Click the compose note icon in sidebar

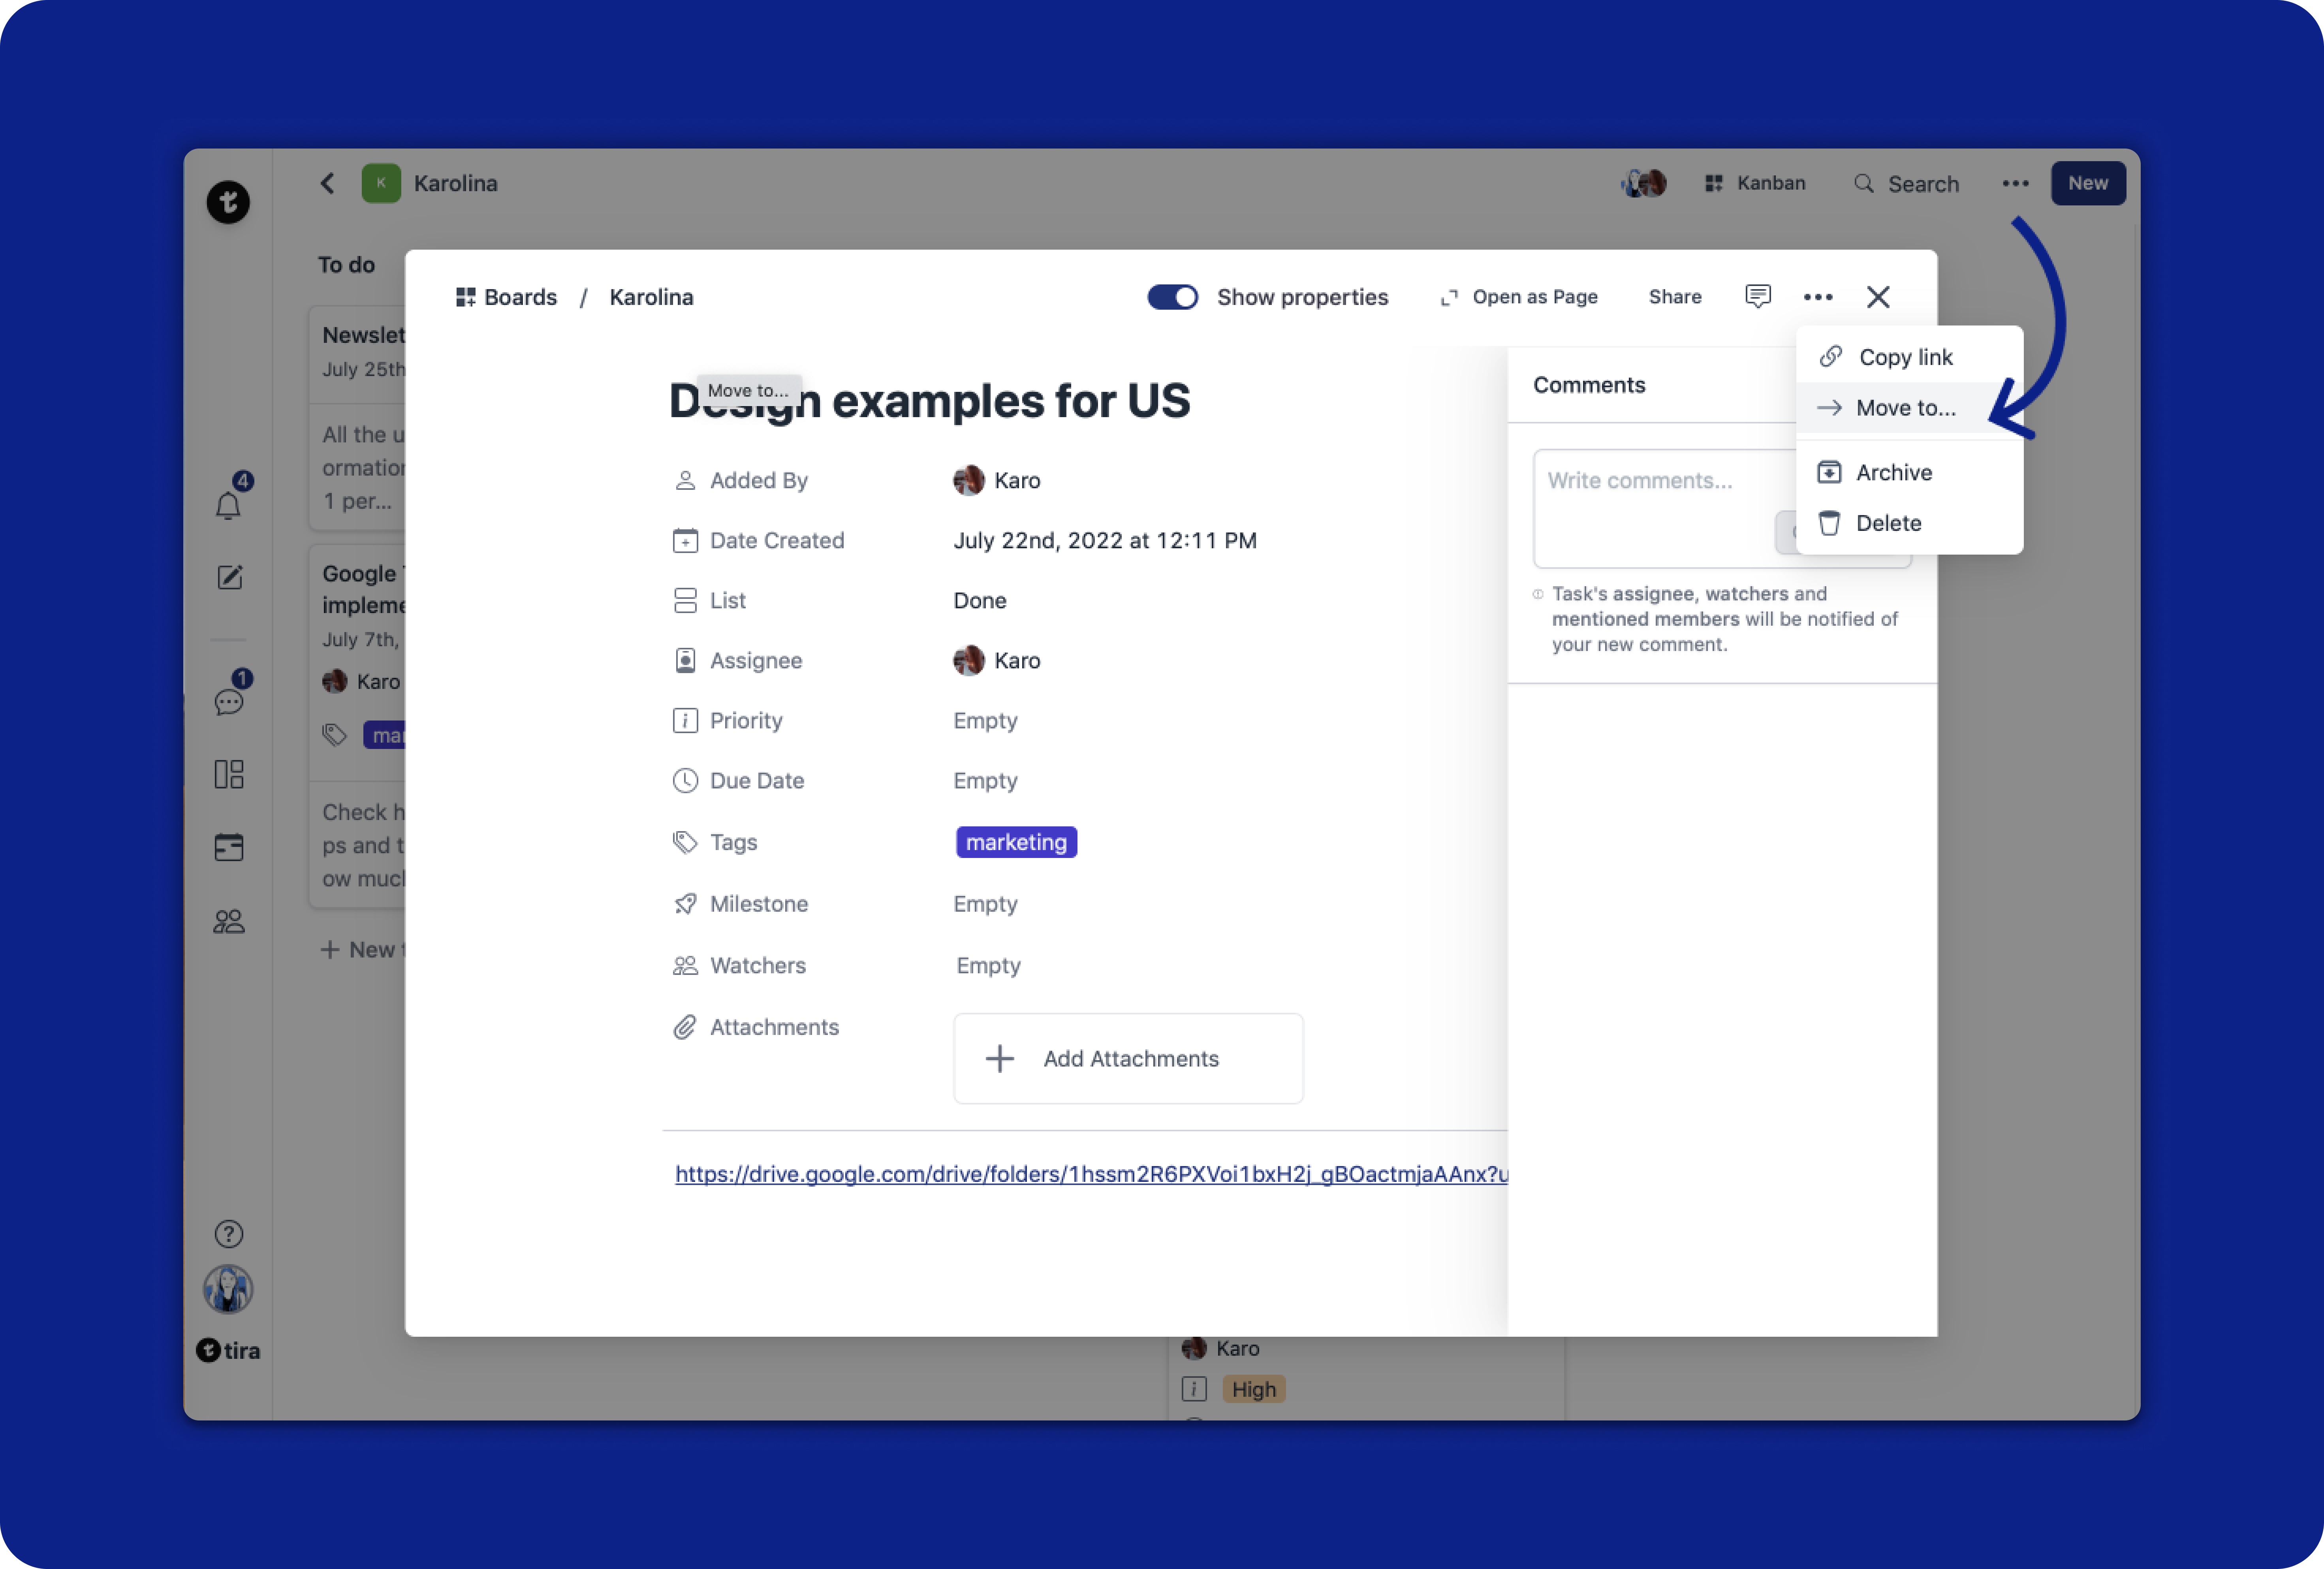[x=229, y=577]
